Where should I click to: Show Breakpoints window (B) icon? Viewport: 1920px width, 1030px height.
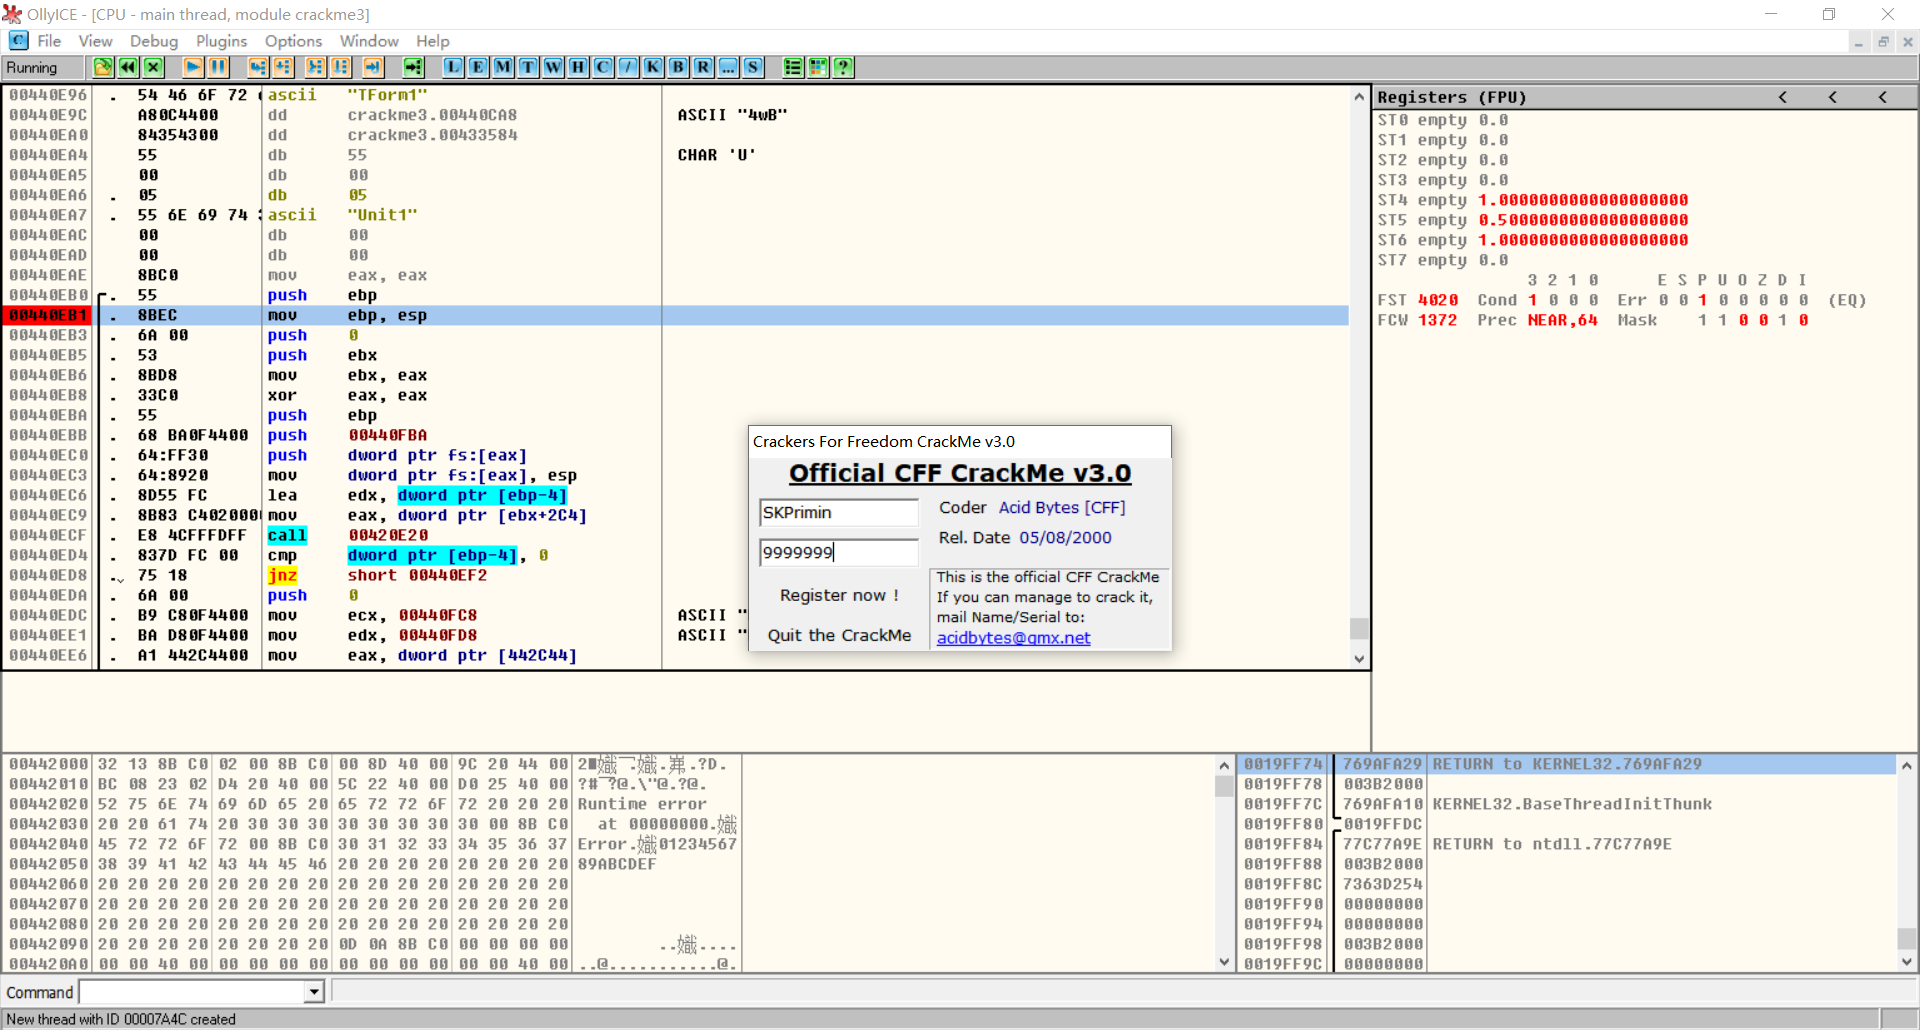point(678,67)
